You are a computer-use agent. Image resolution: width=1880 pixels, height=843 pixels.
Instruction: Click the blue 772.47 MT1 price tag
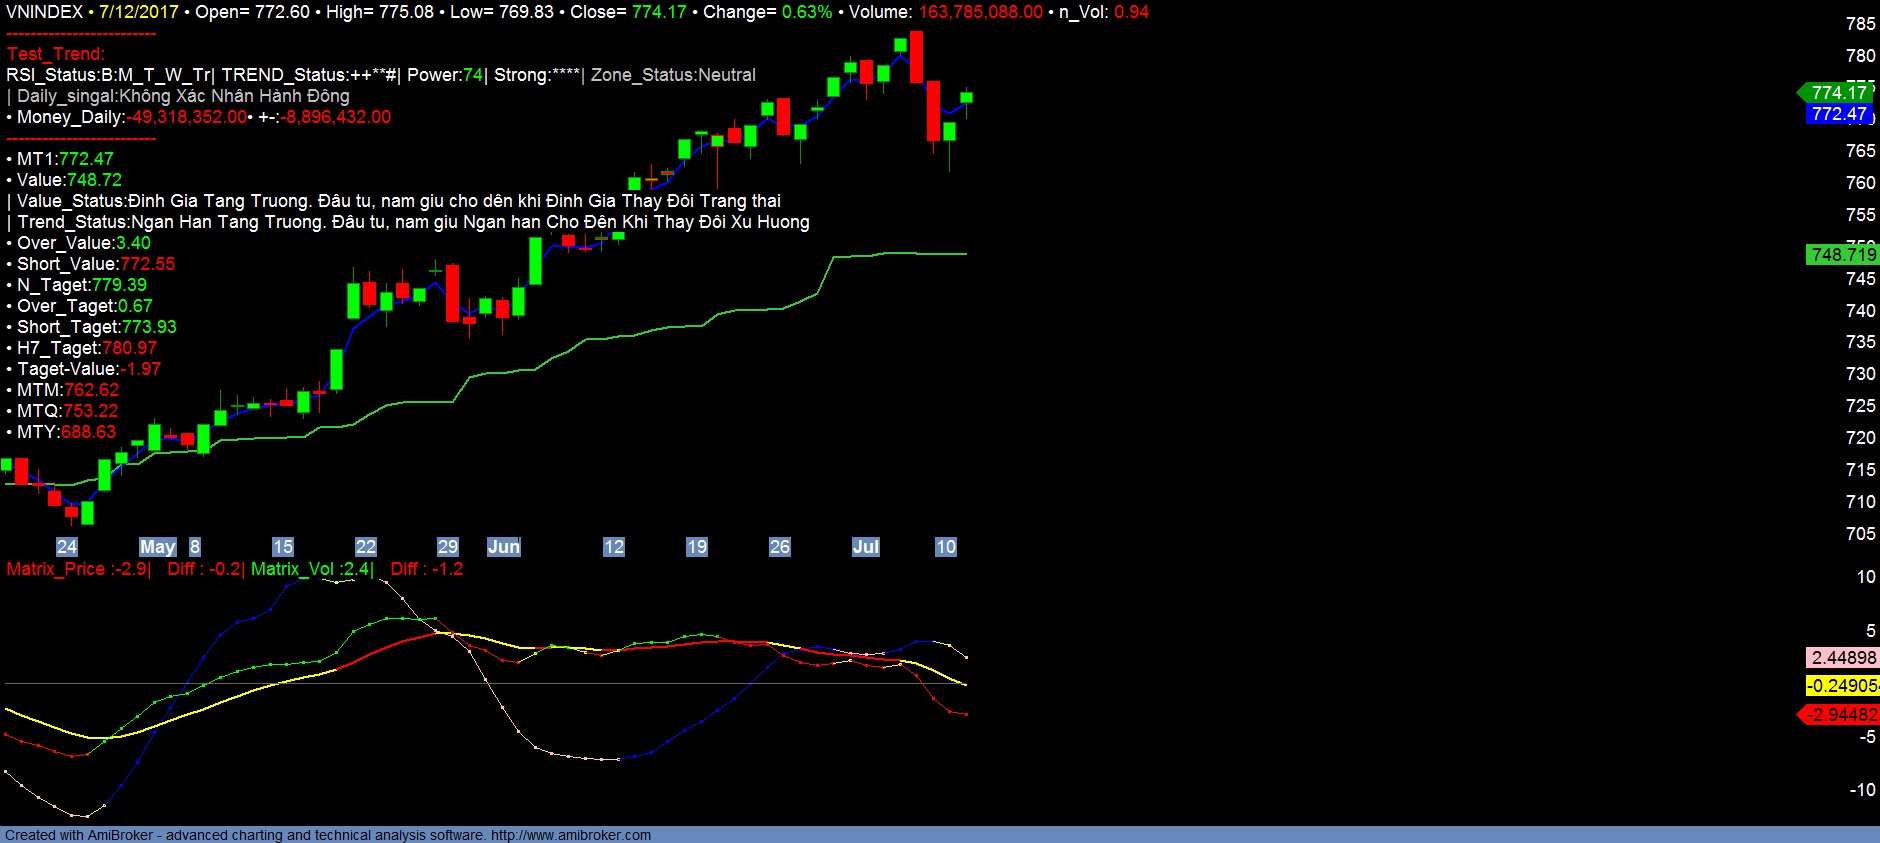tap(1838, 114)
